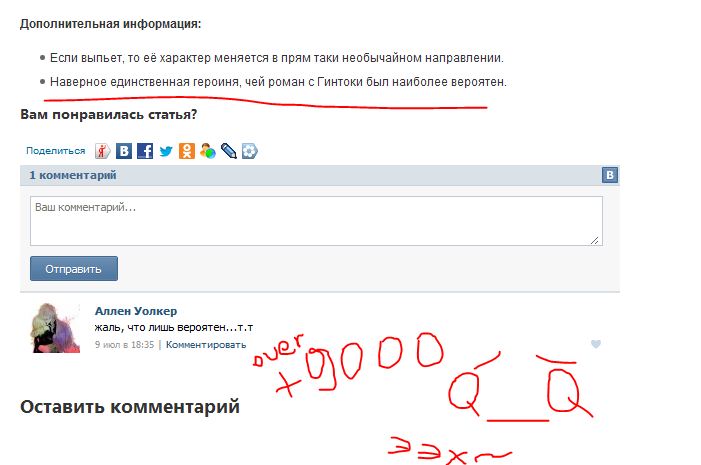Image resolution: width=701 pixels, height=465 pixels.
Task: Share via the LiveJournal pencil icon
Action: coord(229,151)
